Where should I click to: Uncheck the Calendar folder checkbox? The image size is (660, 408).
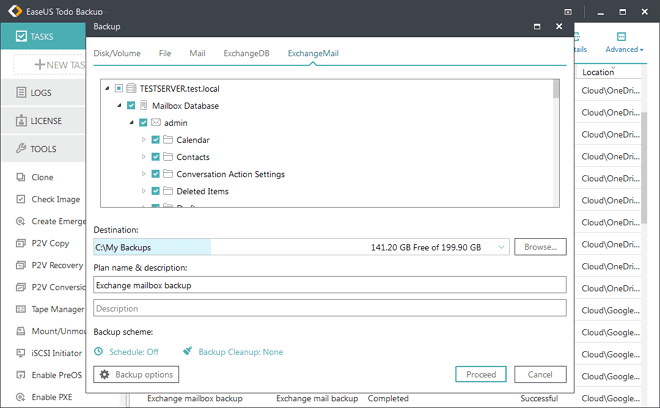click(155, 139)
